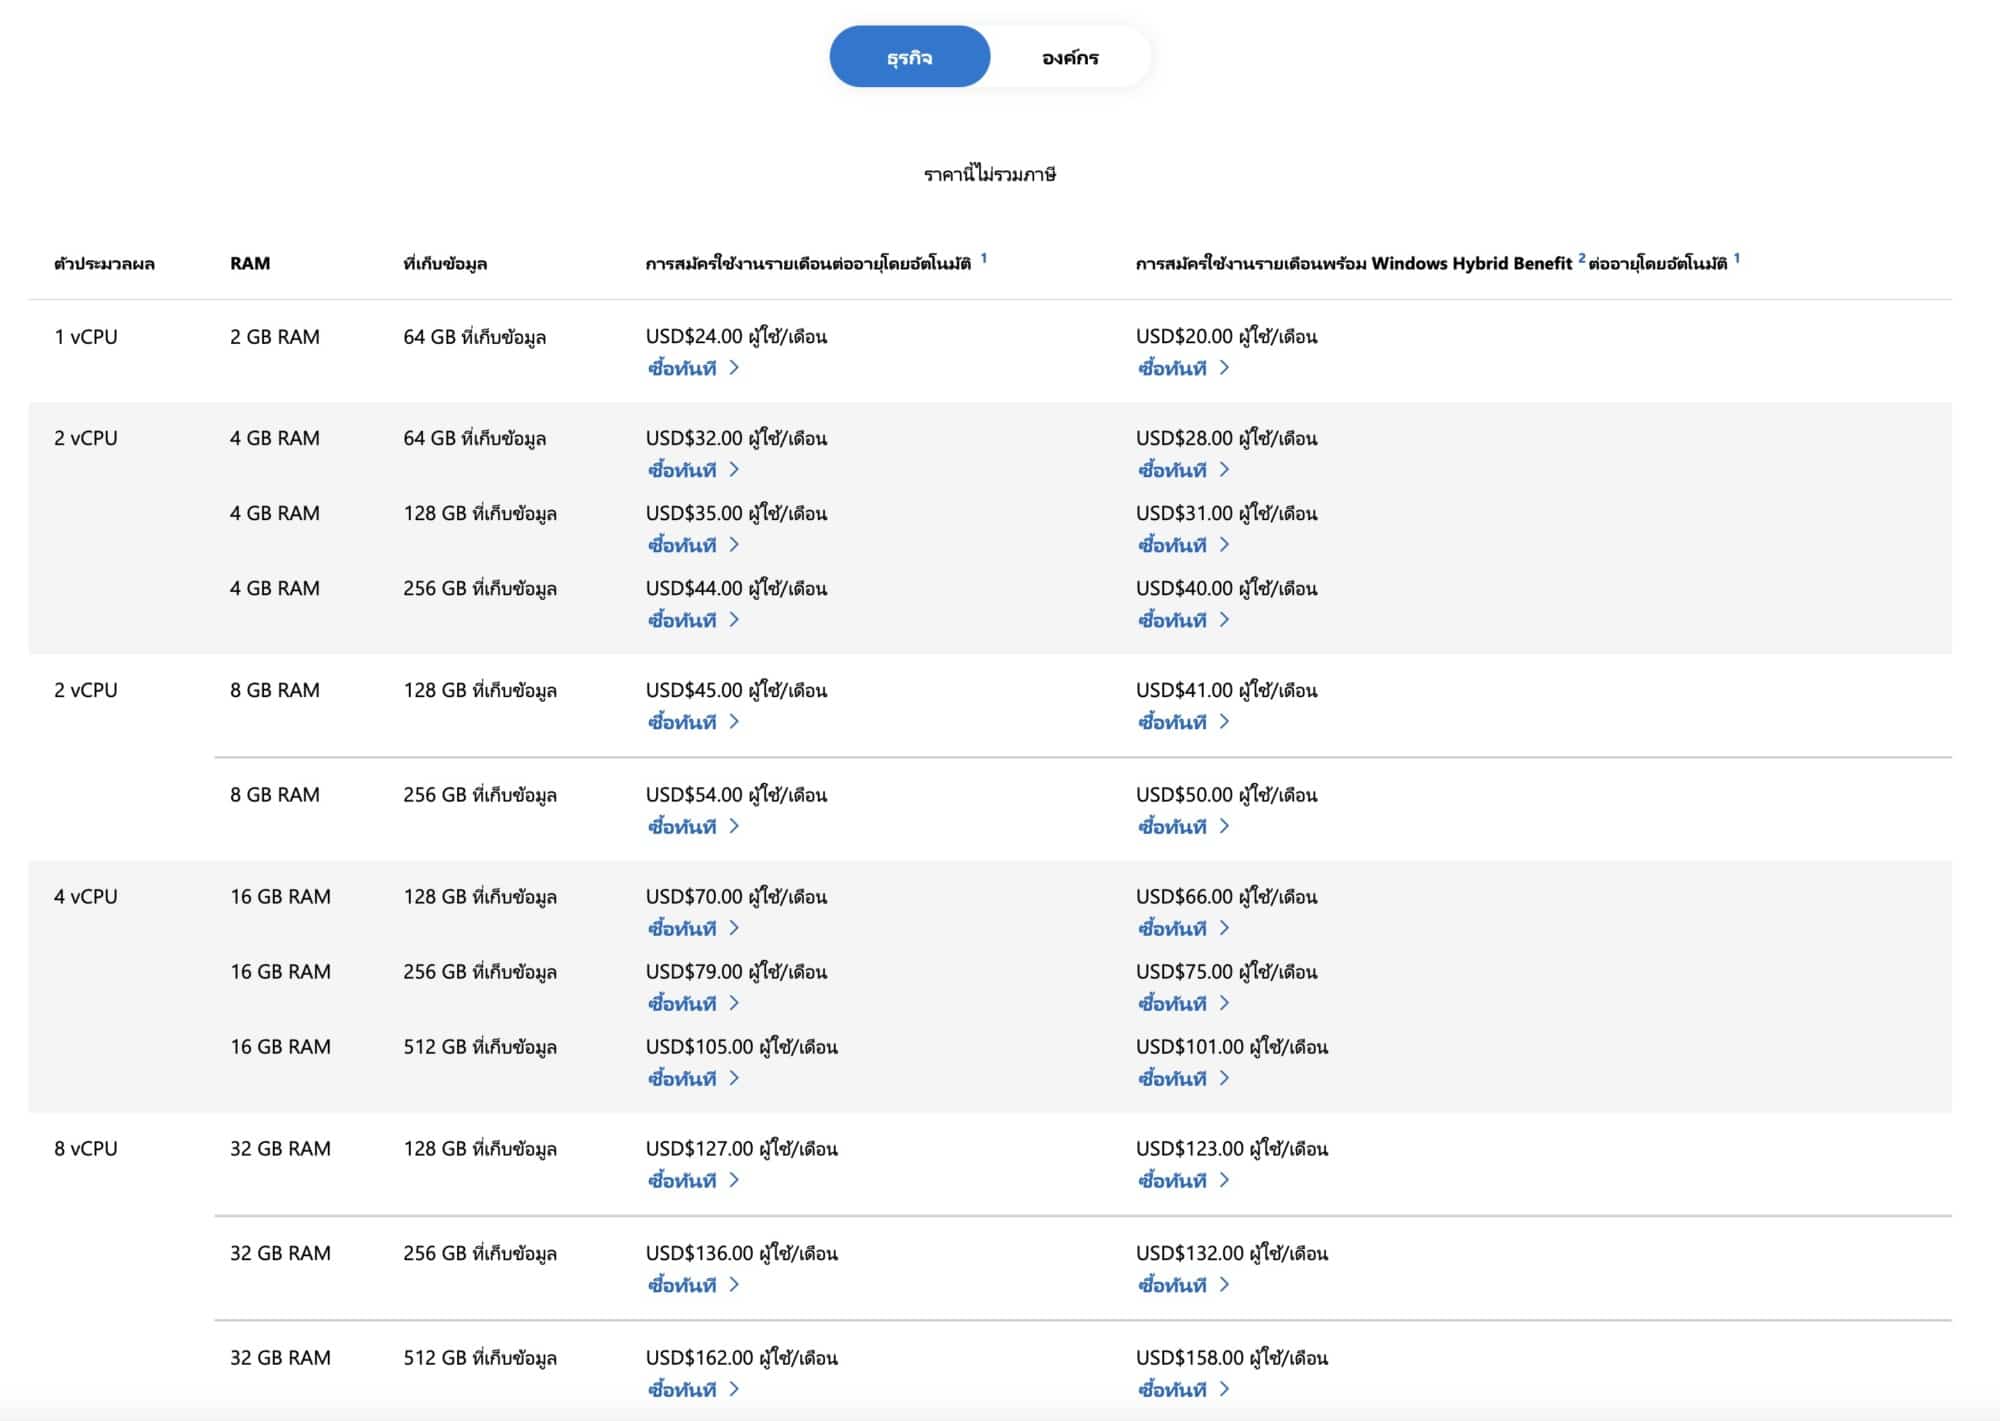
Task: Click the 2 GB RAM cell
Action: click(275, 337)
